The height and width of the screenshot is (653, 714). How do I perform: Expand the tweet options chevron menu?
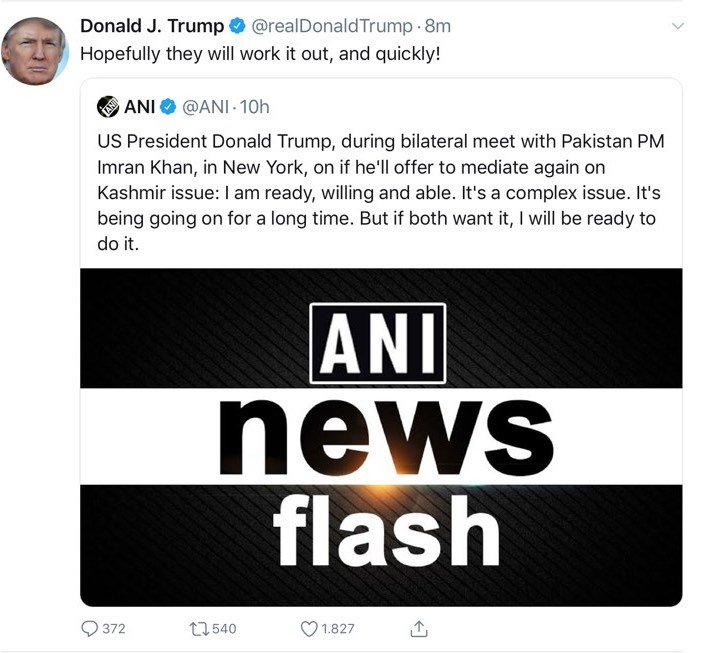tap(679, 27)
